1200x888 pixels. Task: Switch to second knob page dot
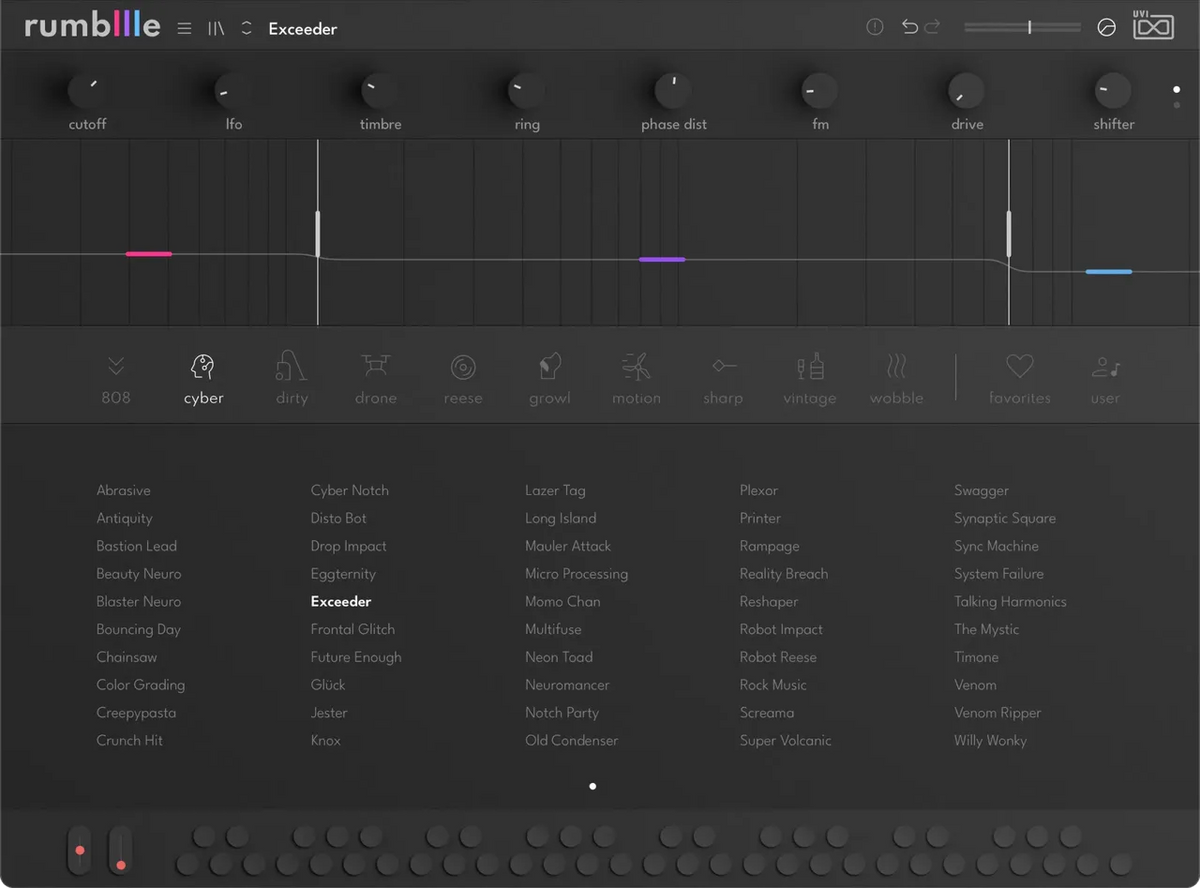(1177, 105)
